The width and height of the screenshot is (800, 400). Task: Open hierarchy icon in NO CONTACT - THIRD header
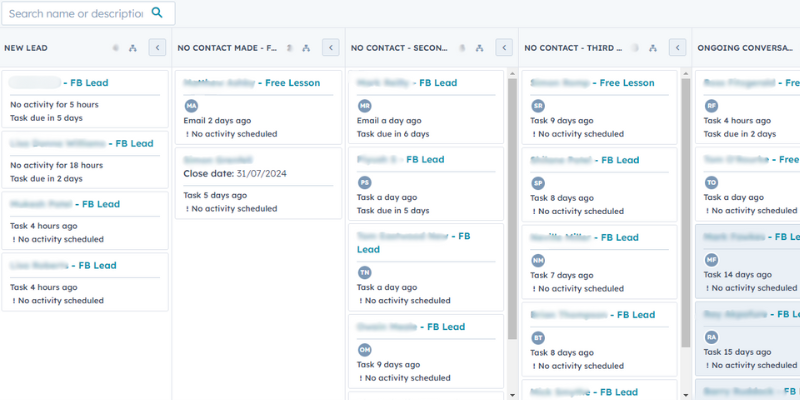653,48
